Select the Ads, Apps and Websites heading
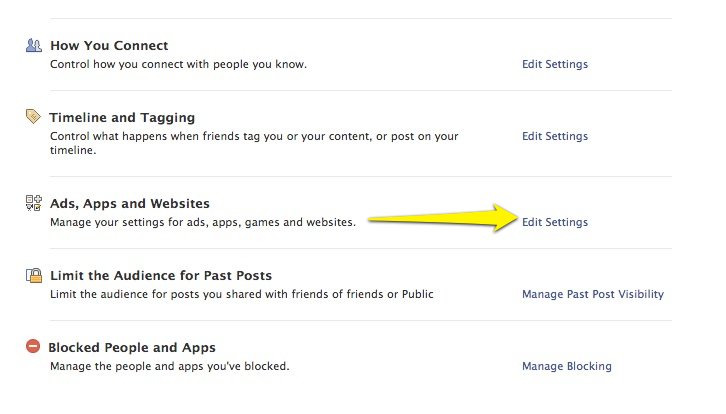Image resolution: width=726 pixels, height=414 pixels. pos(130,203)
